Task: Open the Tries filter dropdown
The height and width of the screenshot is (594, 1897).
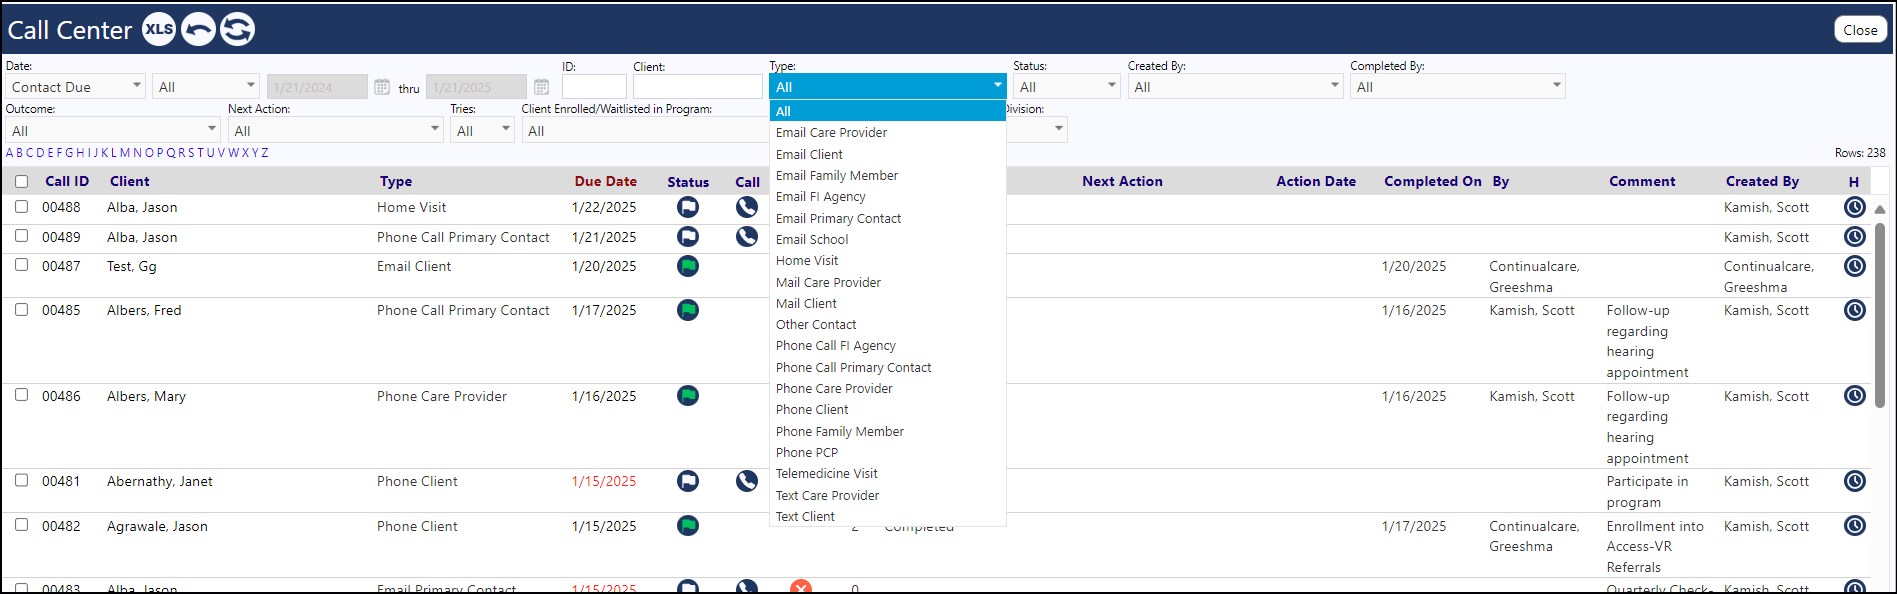Action: tap(482, 130)
